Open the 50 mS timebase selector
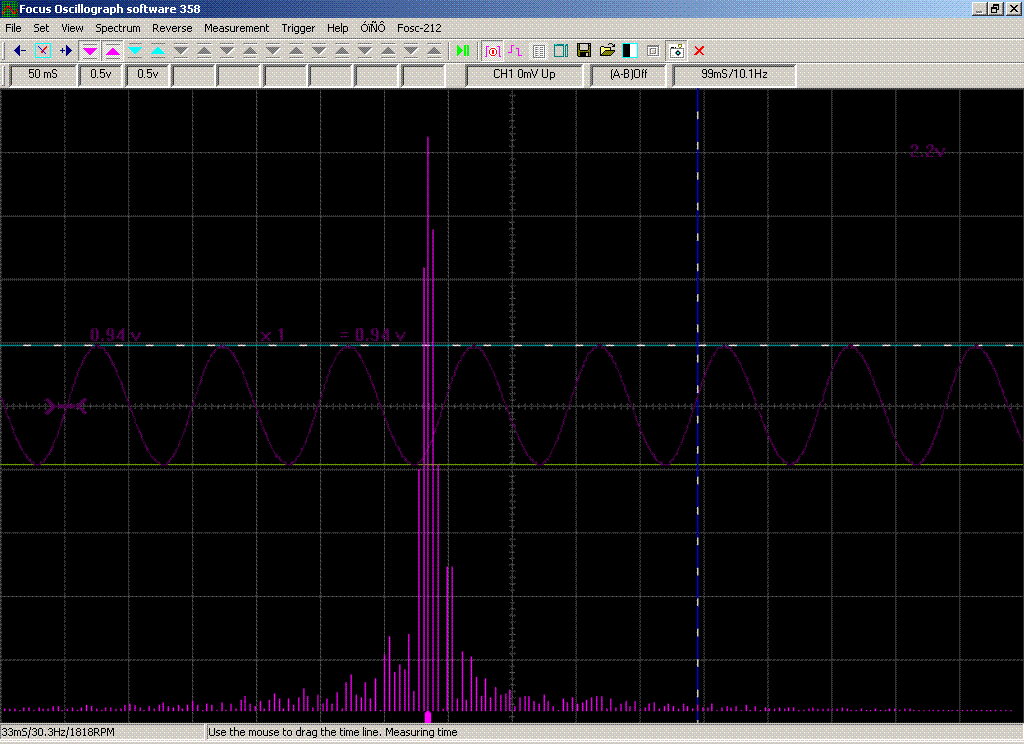This screenshot has width=1024, height=744. click(43, 75)
